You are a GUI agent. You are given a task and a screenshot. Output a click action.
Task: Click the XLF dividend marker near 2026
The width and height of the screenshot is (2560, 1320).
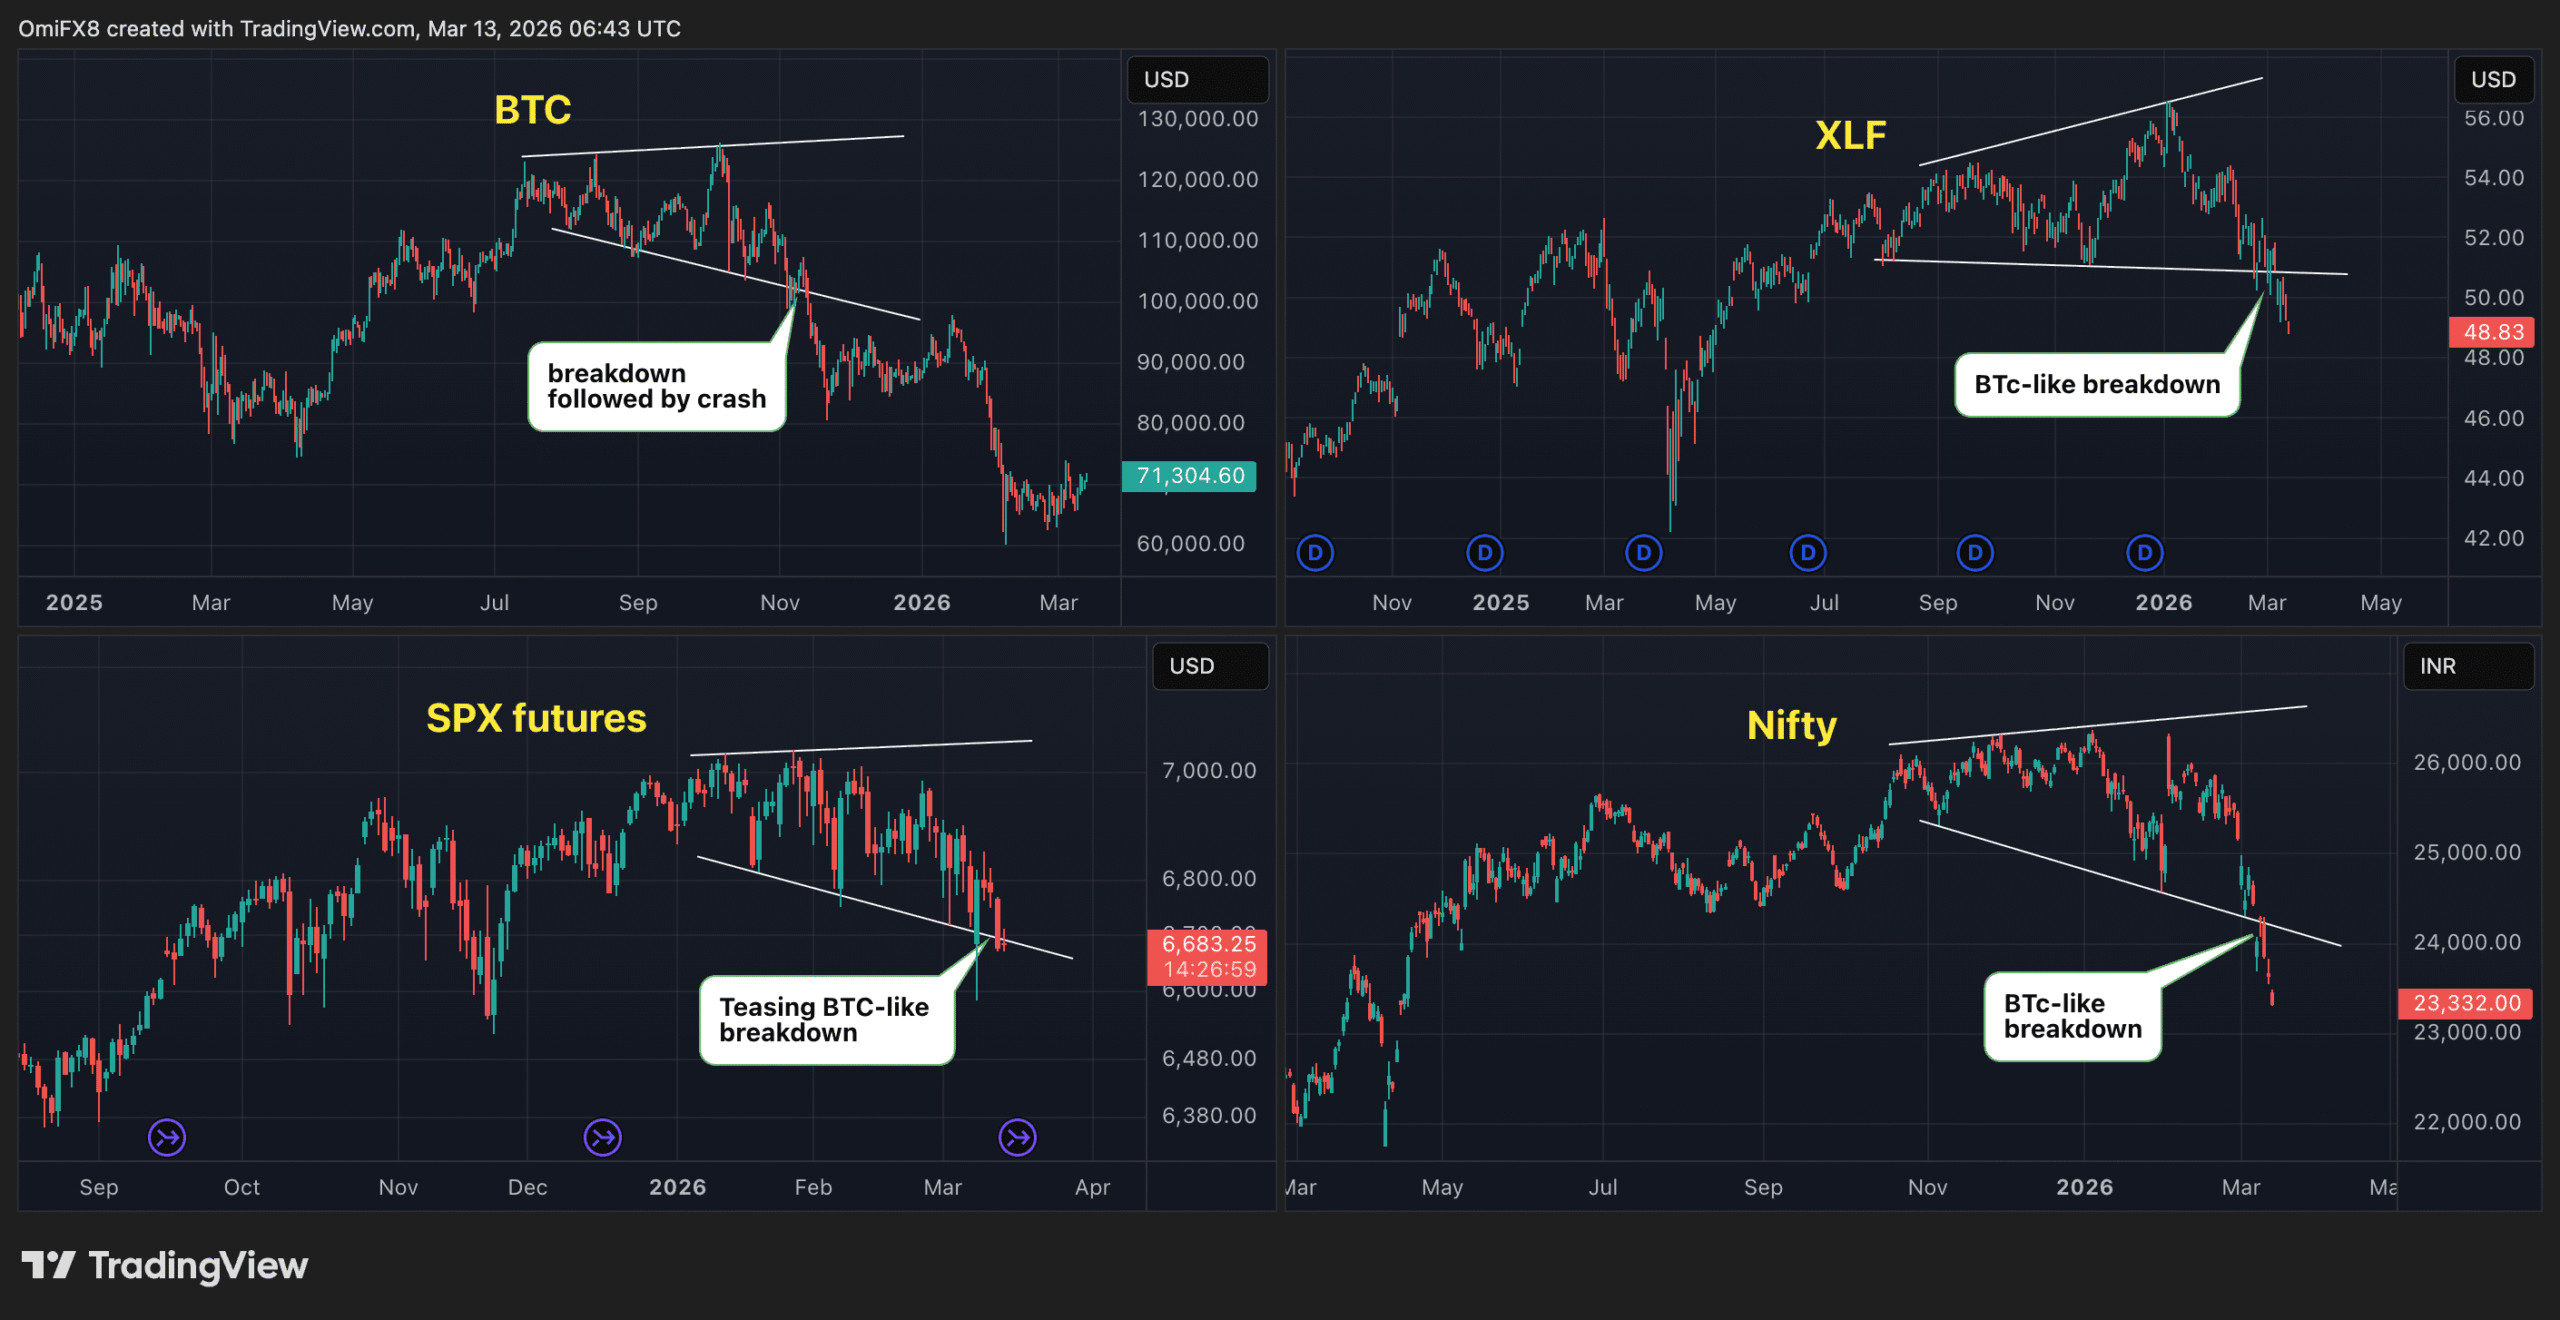pos(2144,553)
